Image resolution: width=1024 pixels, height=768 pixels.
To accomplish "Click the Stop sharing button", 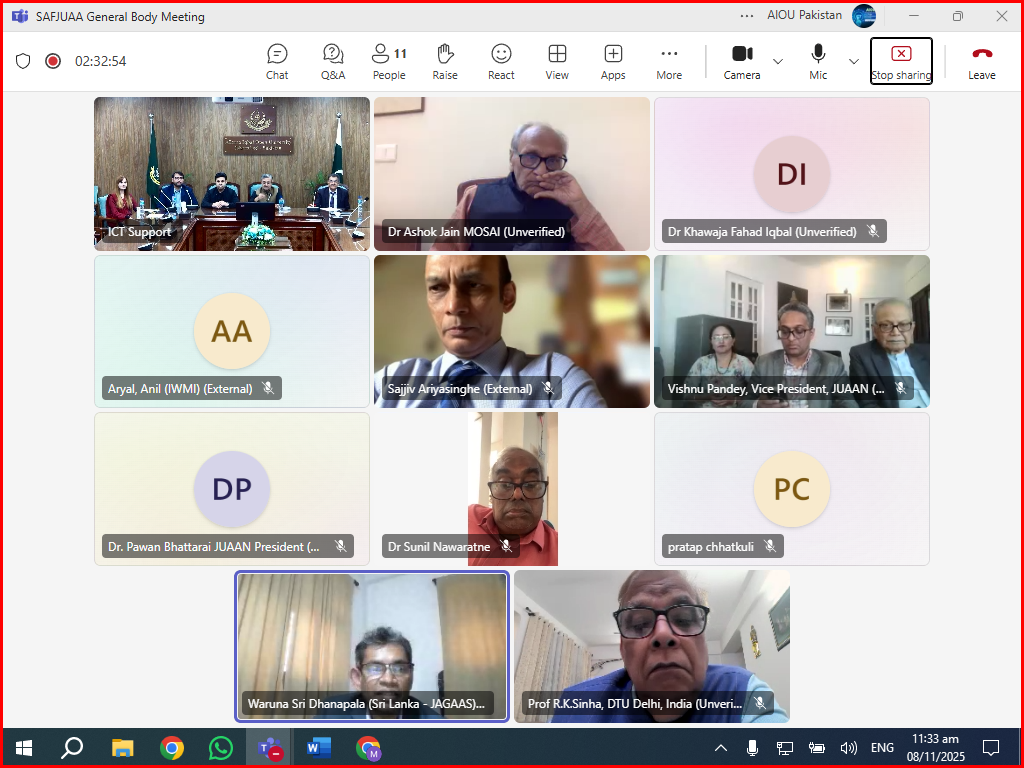I will 901,61.
